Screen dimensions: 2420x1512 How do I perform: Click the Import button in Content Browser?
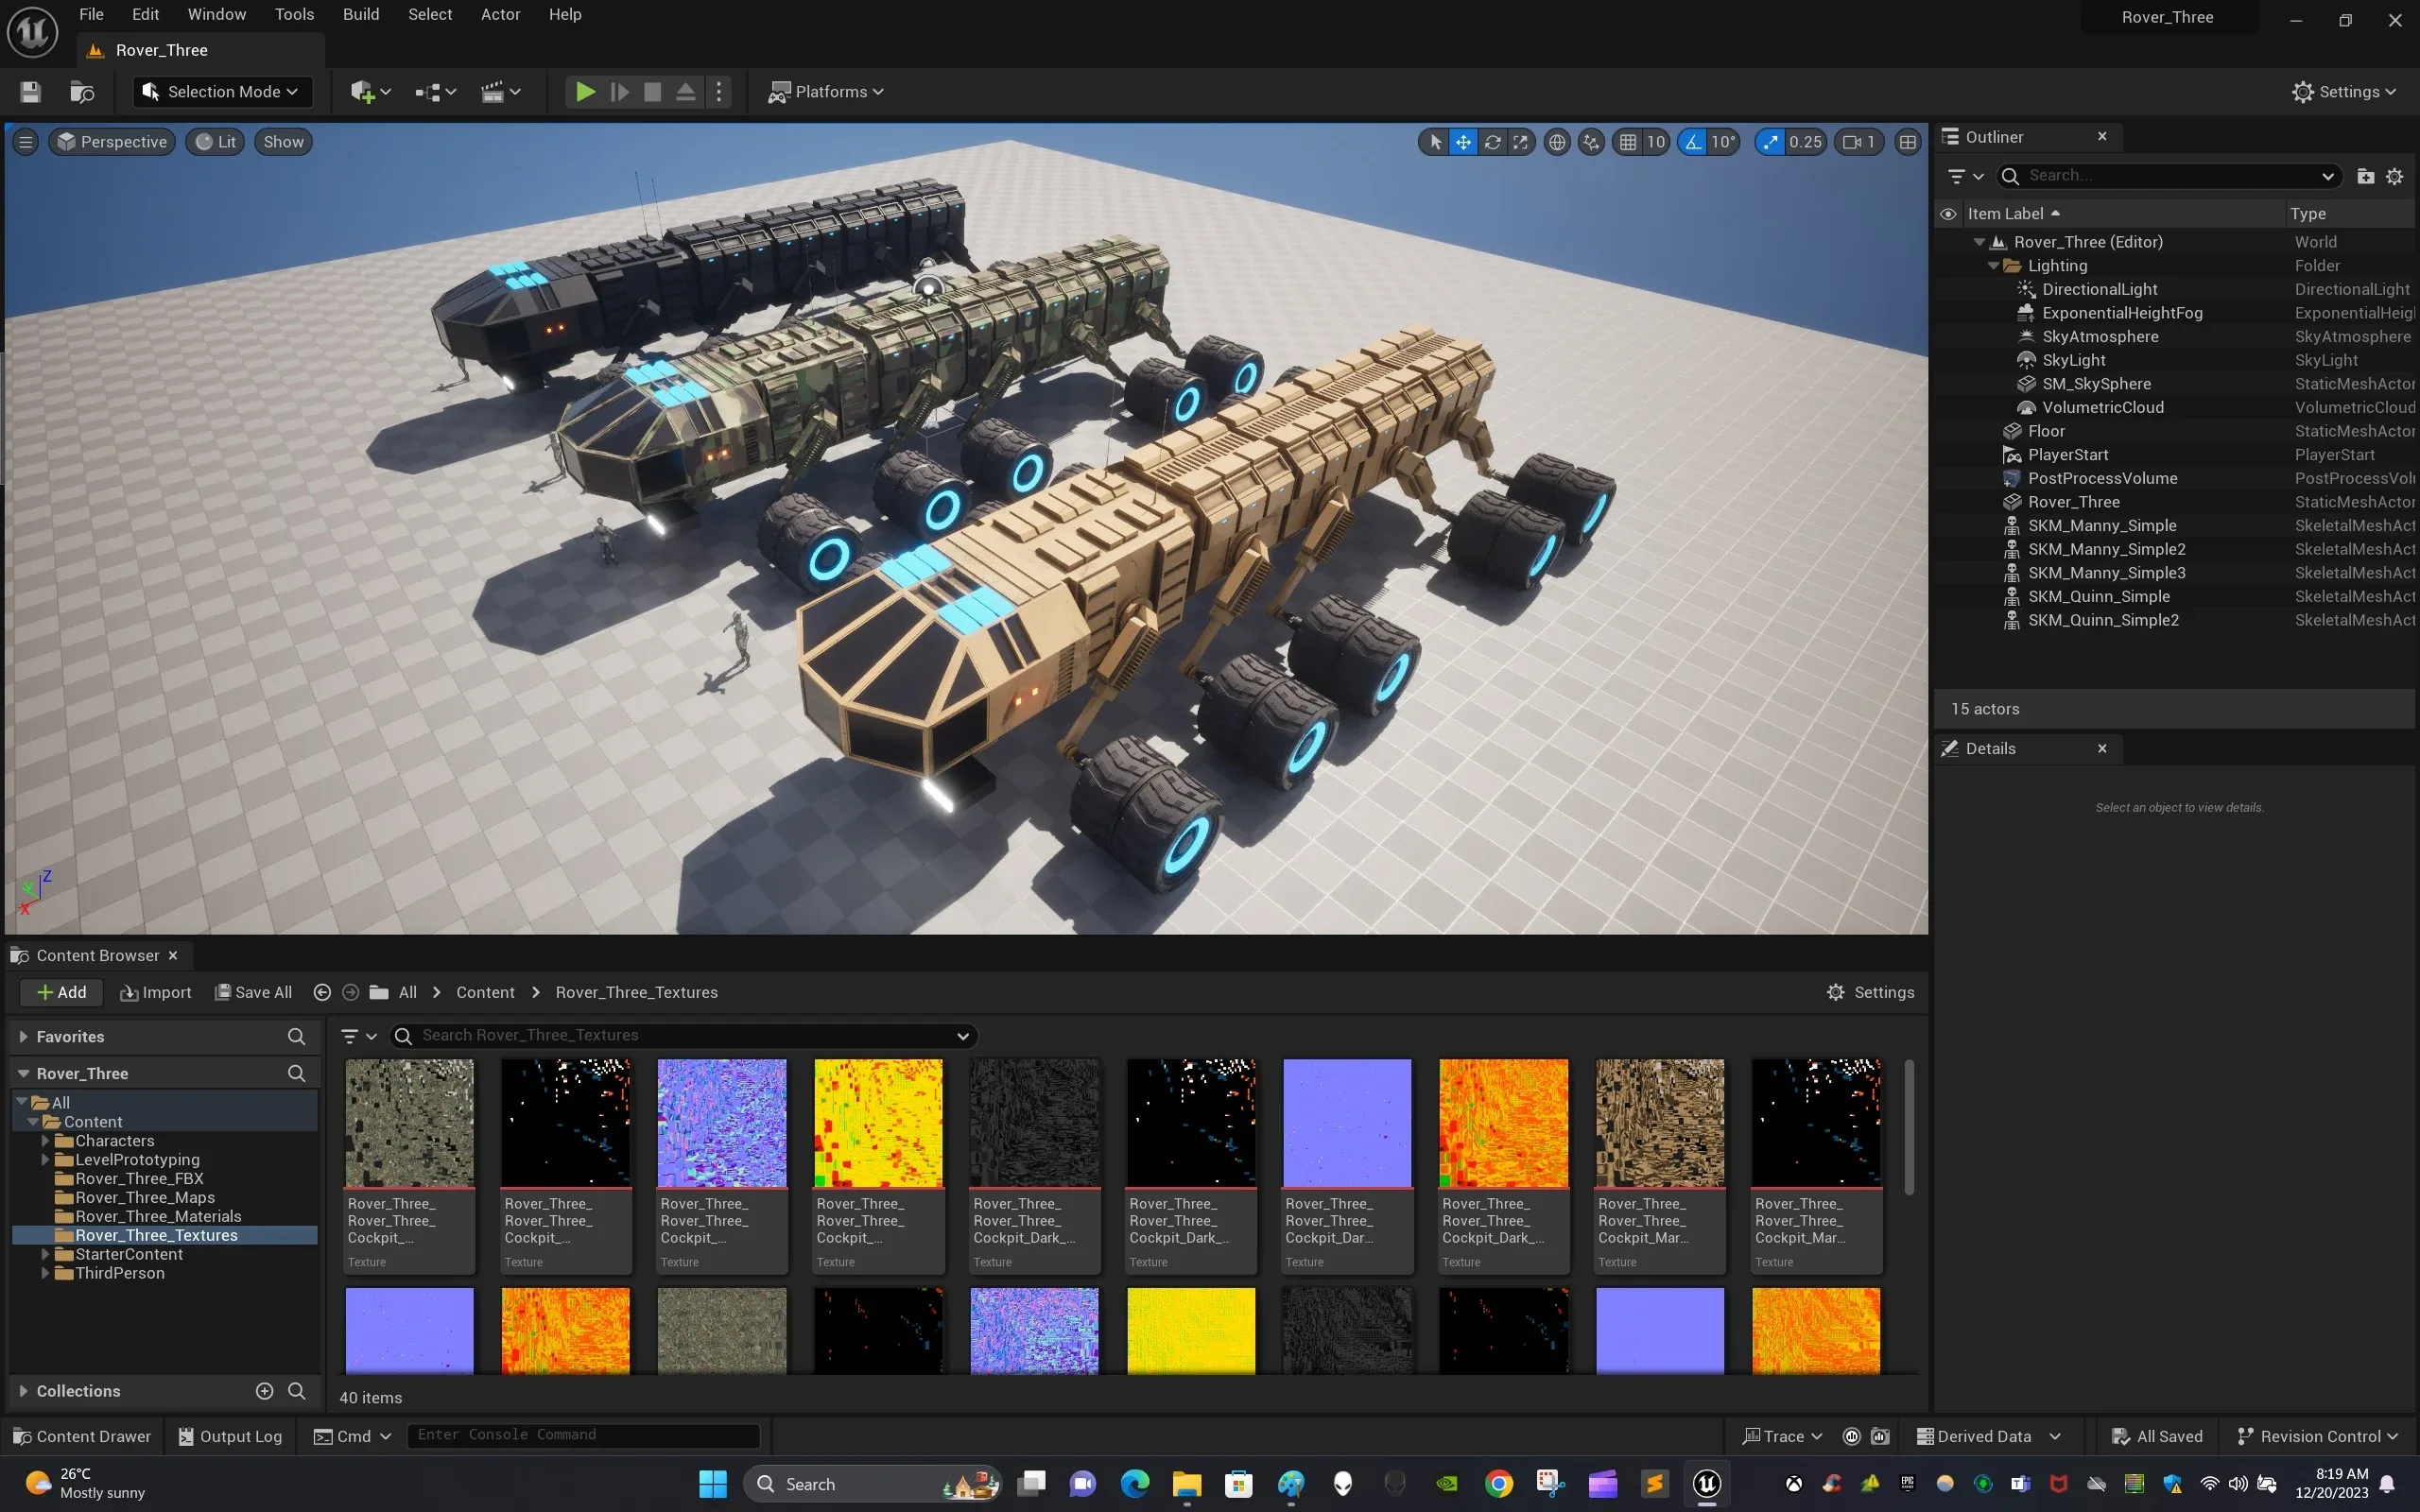(155, 992)
